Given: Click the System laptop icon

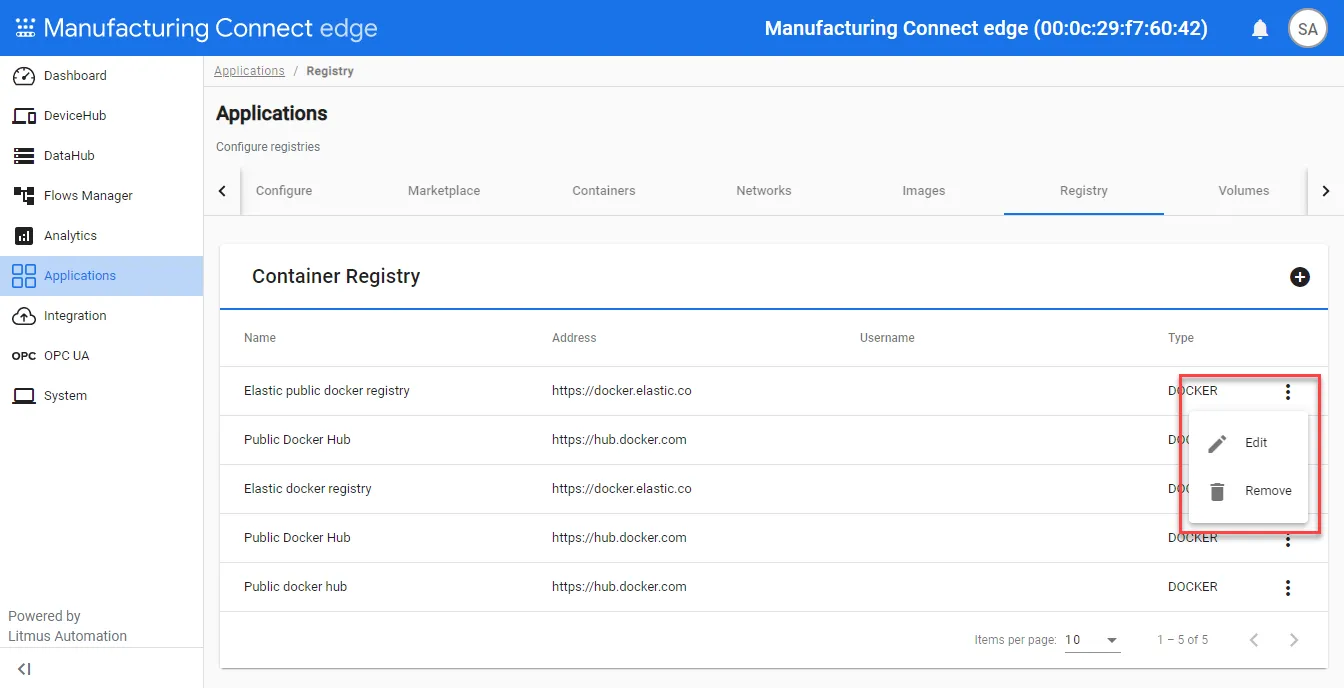Looking at the screenshot, I should (x=24, y=396).
